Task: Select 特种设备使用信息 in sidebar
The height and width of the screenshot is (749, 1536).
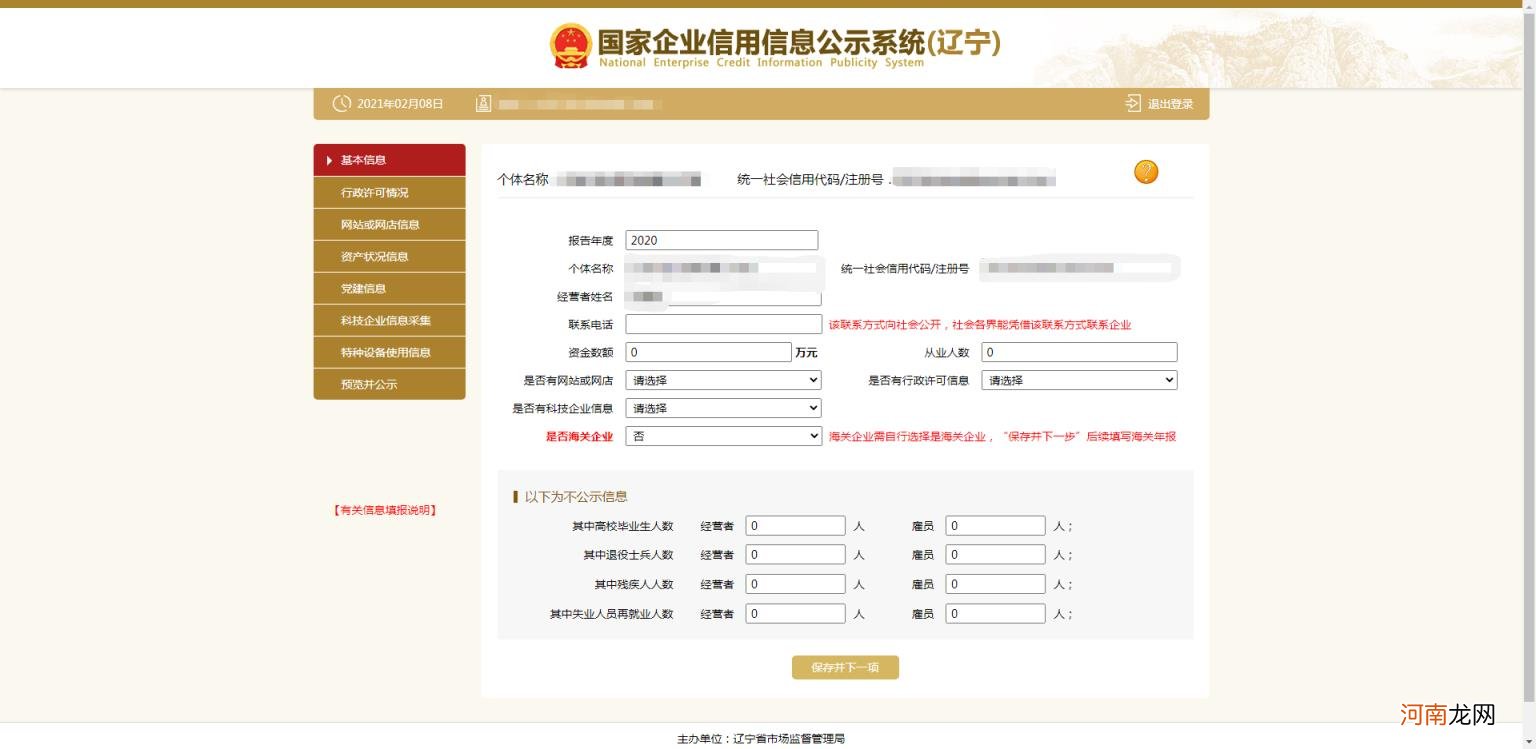Action: (x=389, y=352)
